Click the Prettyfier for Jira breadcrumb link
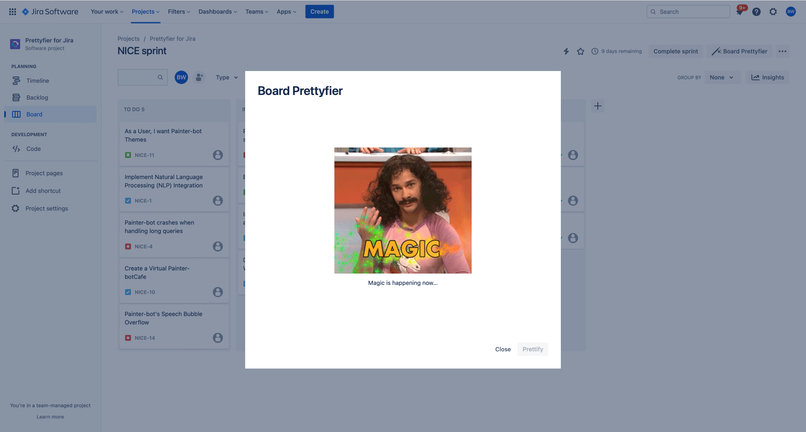 [172, 39]
